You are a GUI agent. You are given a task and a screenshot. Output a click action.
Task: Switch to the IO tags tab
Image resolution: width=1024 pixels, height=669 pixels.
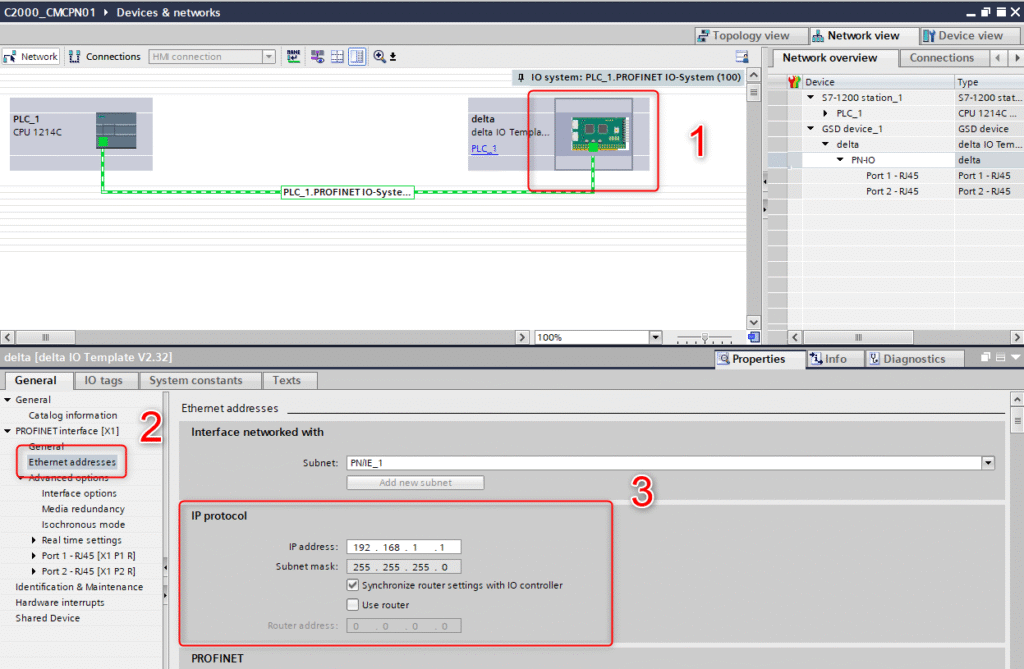pyautogui.click(x=105, y=380)
